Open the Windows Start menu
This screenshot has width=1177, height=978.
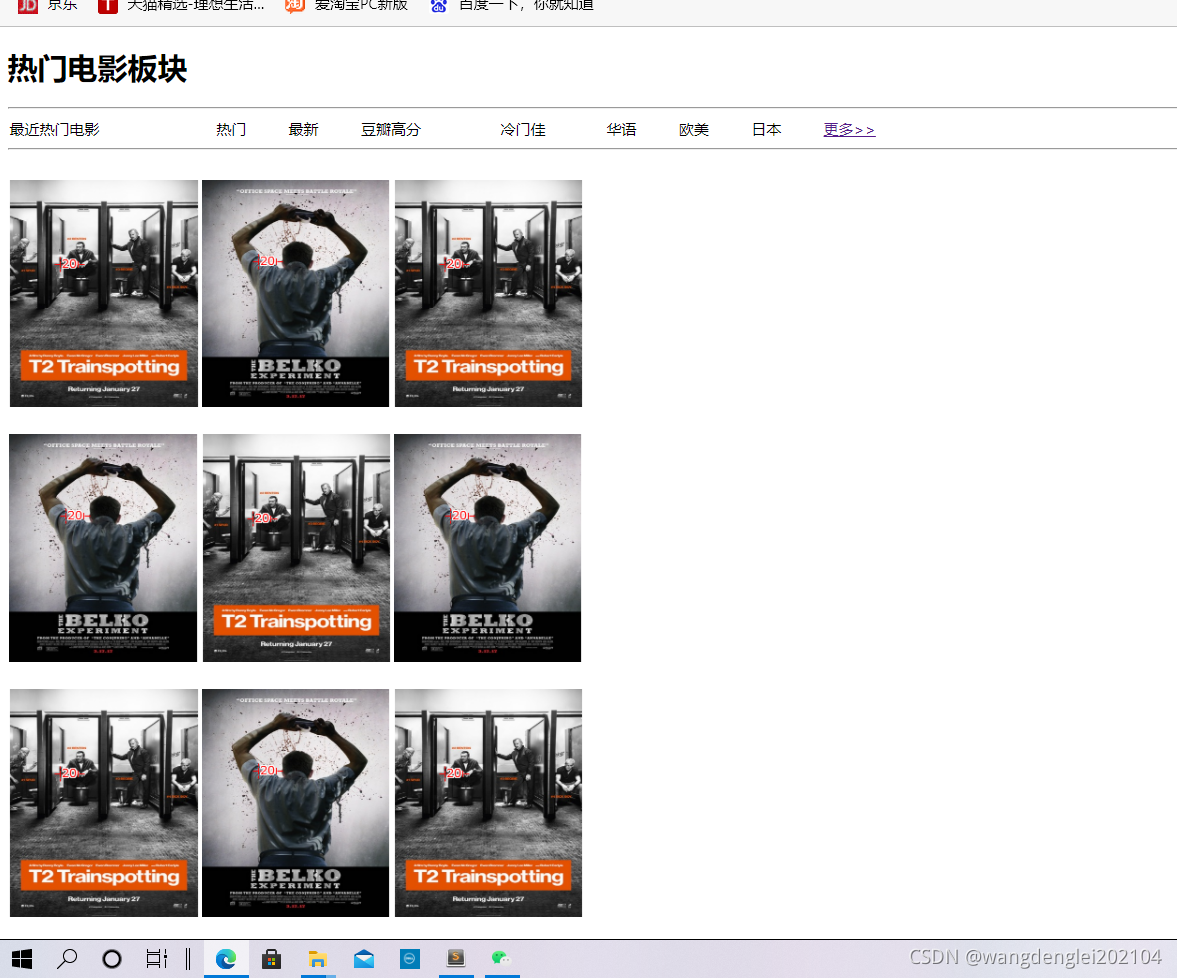[x=22, y=958]
